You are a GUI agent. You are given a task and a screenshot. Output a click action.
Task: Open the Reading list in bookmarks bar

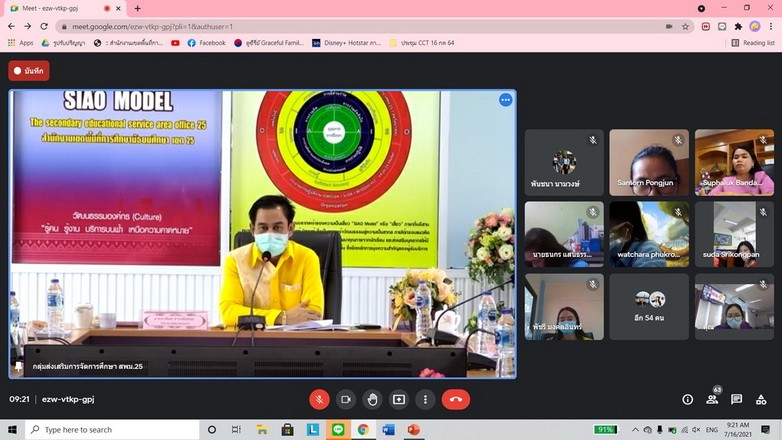753,43
